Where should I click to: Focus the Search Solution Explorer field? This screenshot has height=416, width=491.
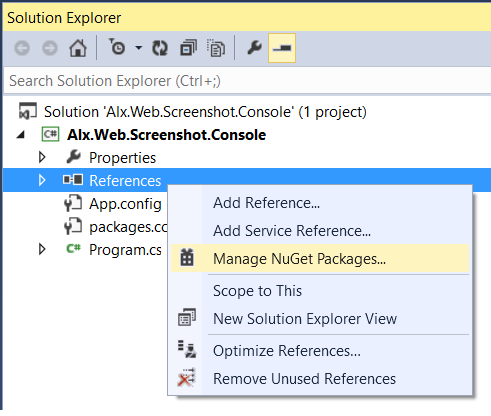[x=247, y=81]
